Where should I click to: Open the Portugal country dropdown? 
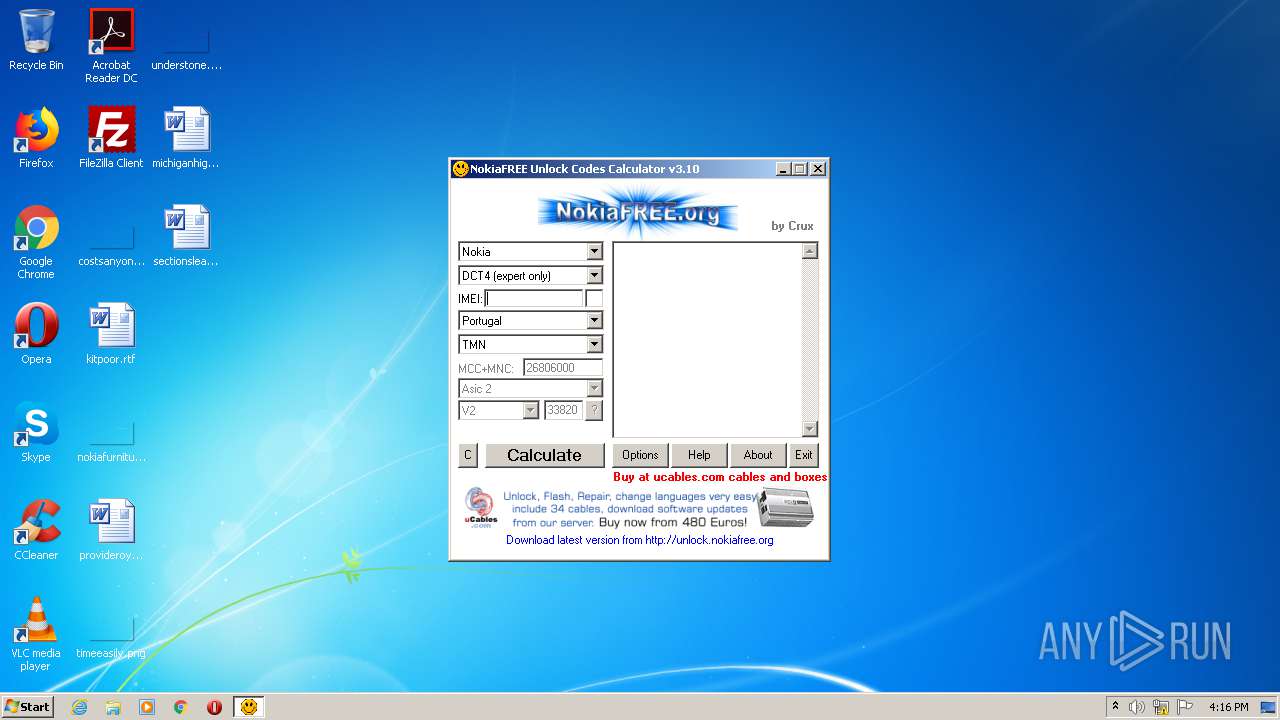click(x=594, y=321)
